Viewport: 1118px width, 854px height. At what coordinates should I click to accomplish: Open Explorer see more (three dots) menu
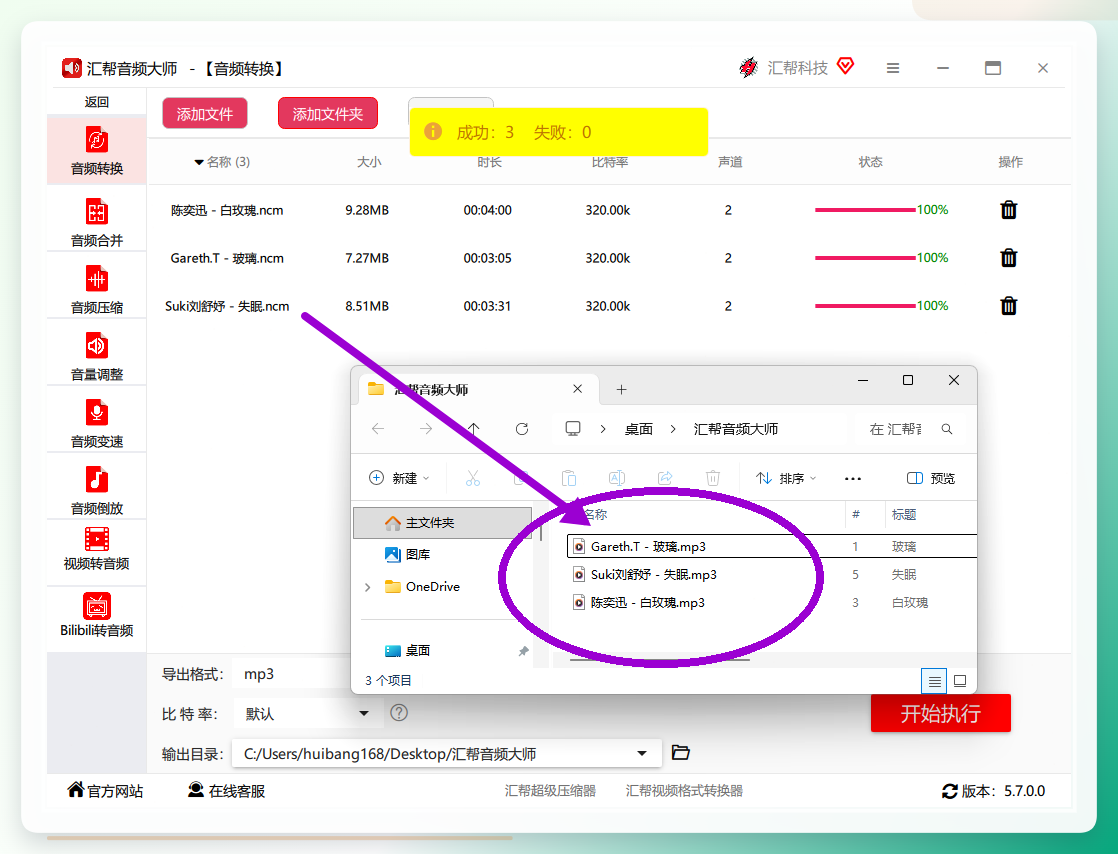click(x=853, y=479)
